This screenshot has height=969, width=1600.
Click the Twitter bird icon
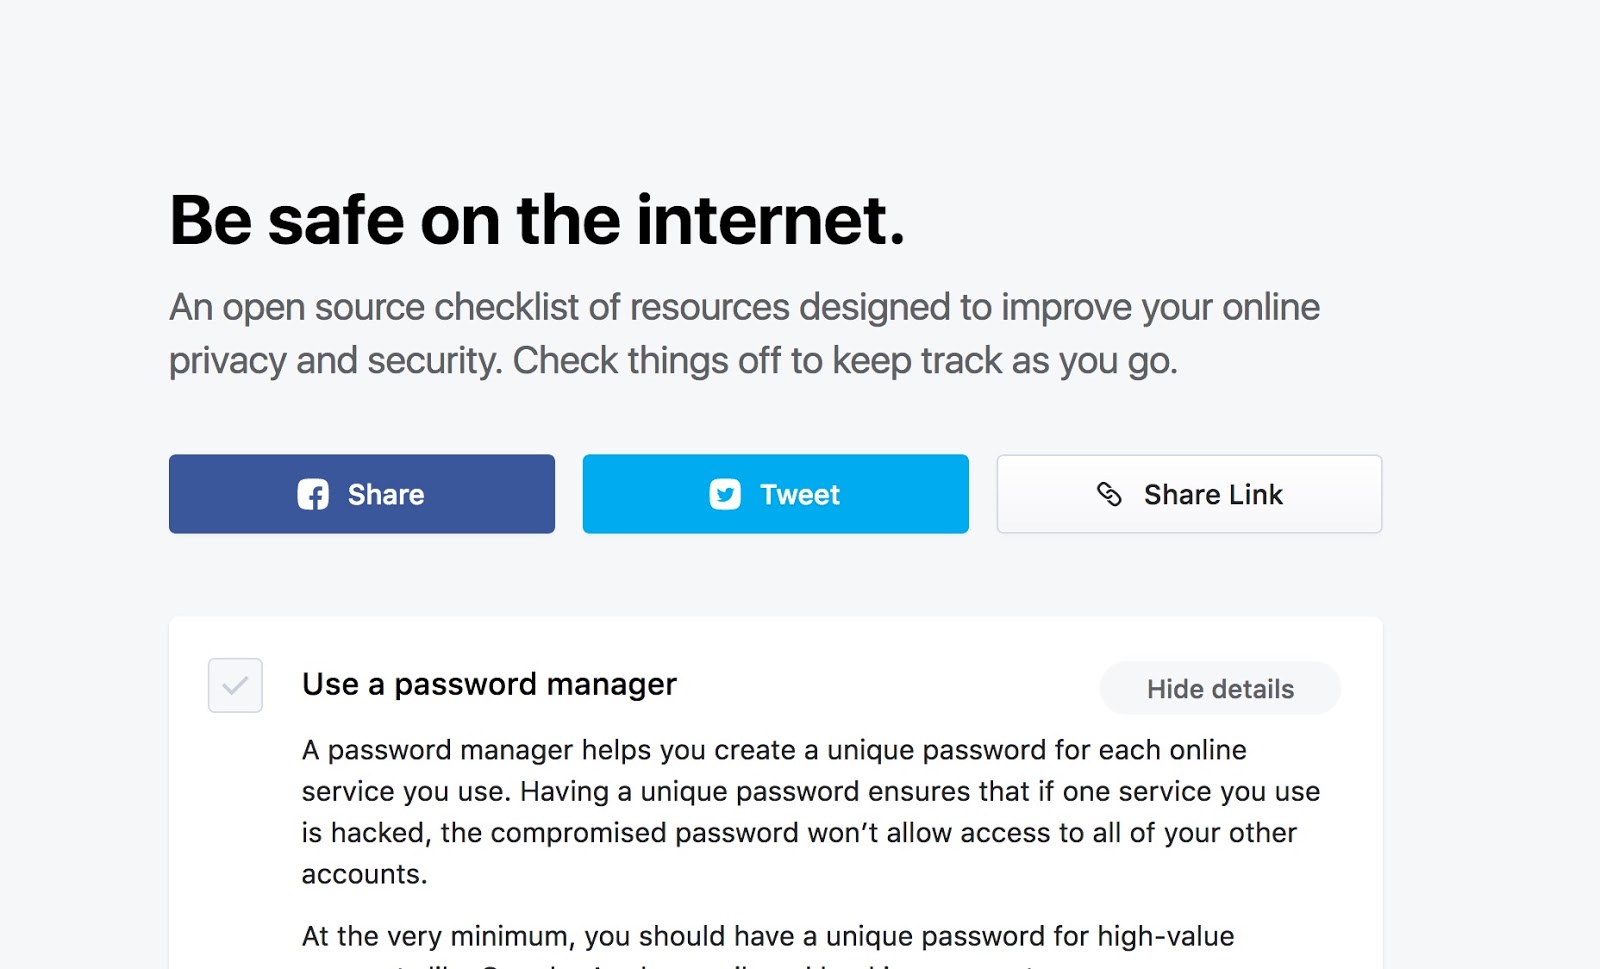(725, 494)
